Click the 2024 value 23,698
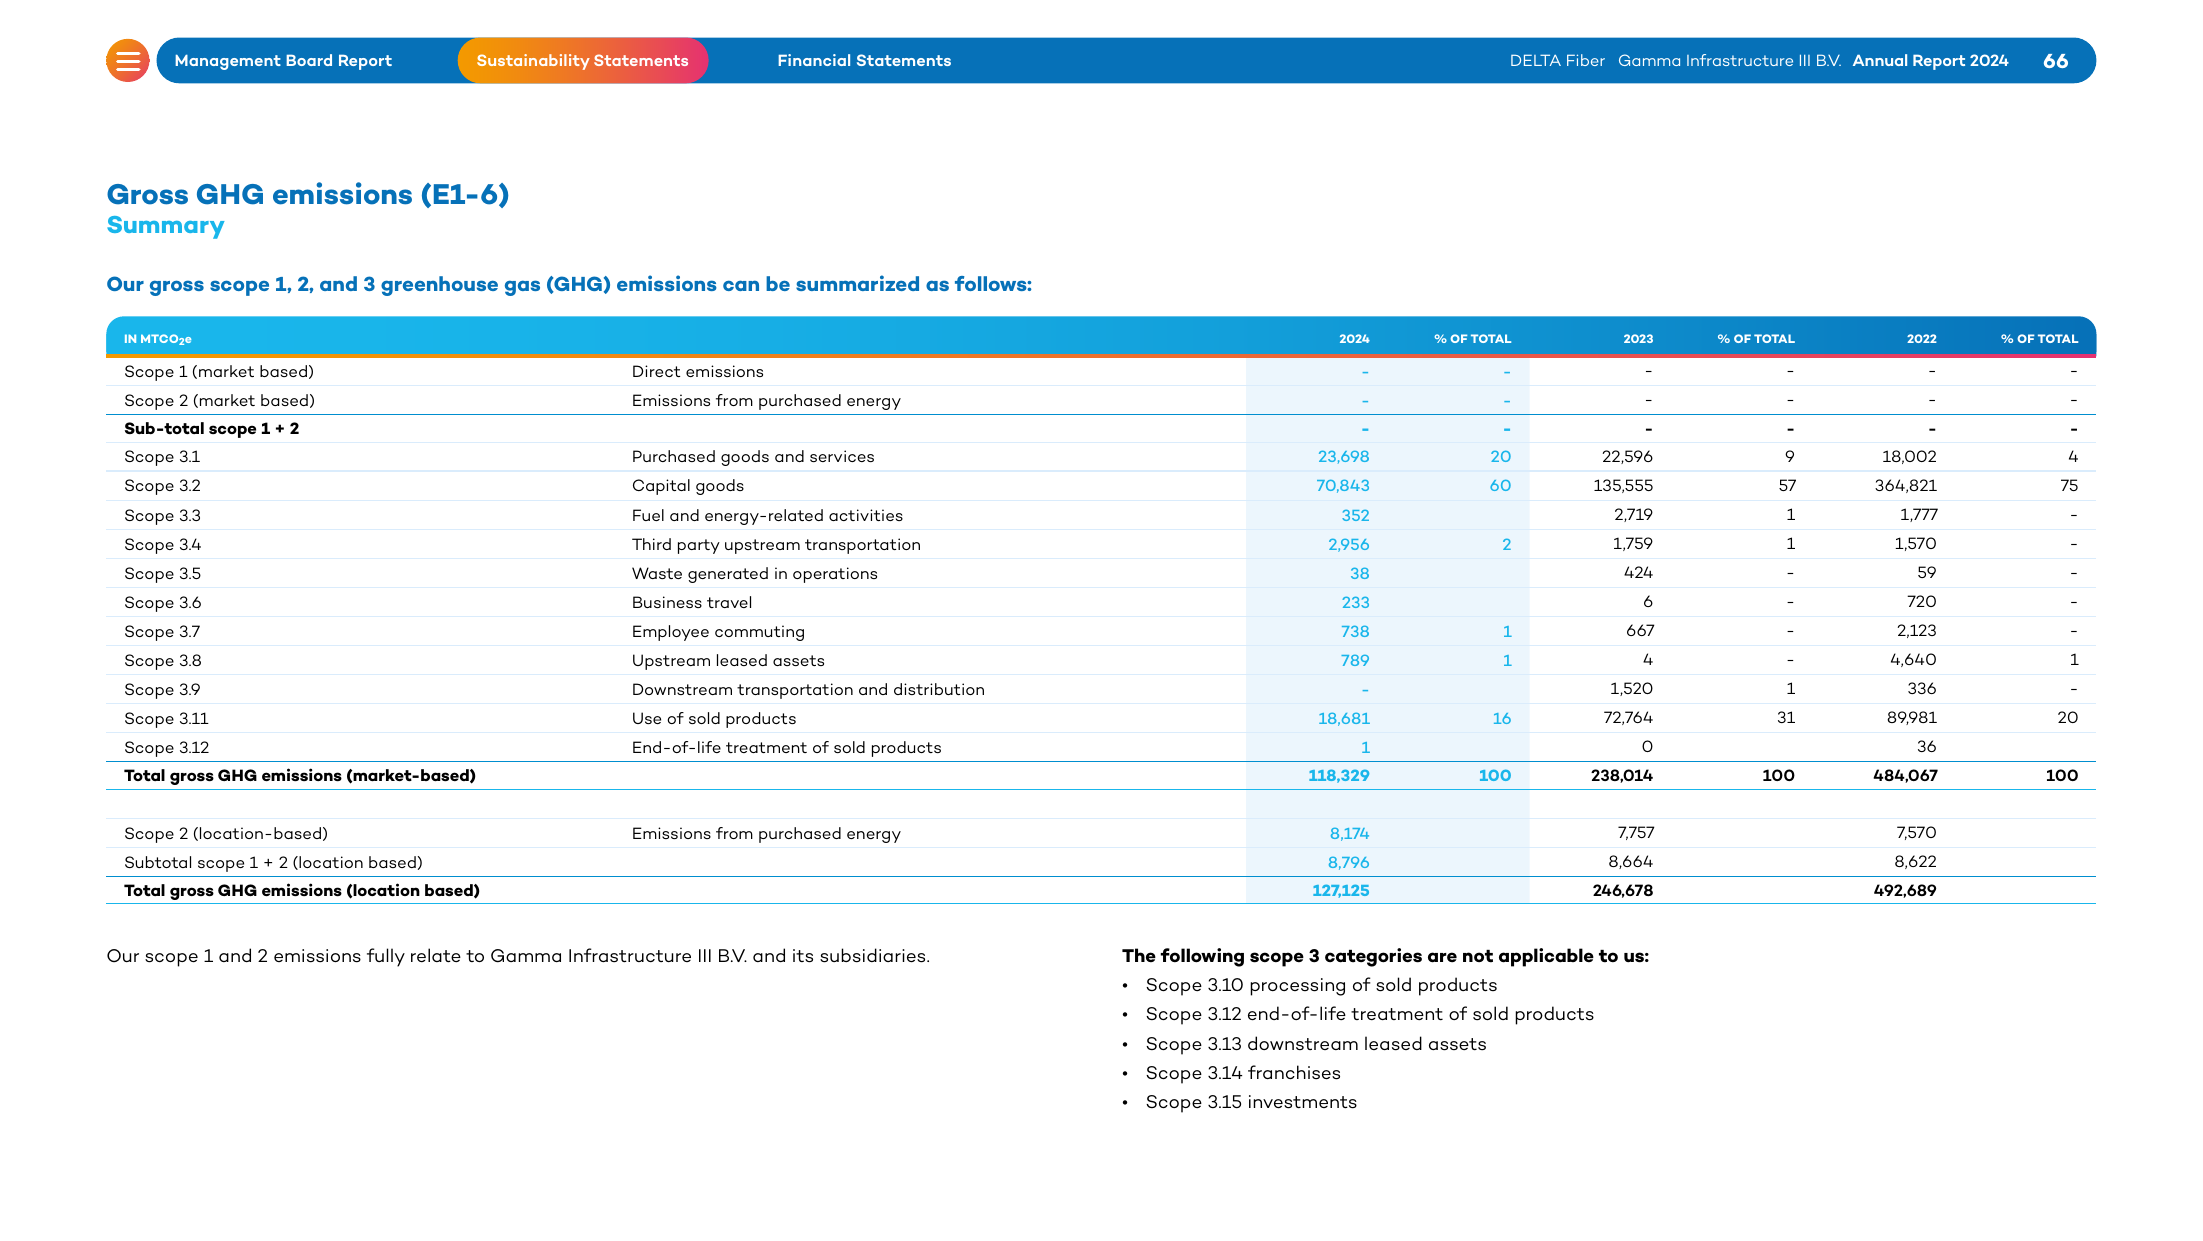 click(x=1343, y=457)
